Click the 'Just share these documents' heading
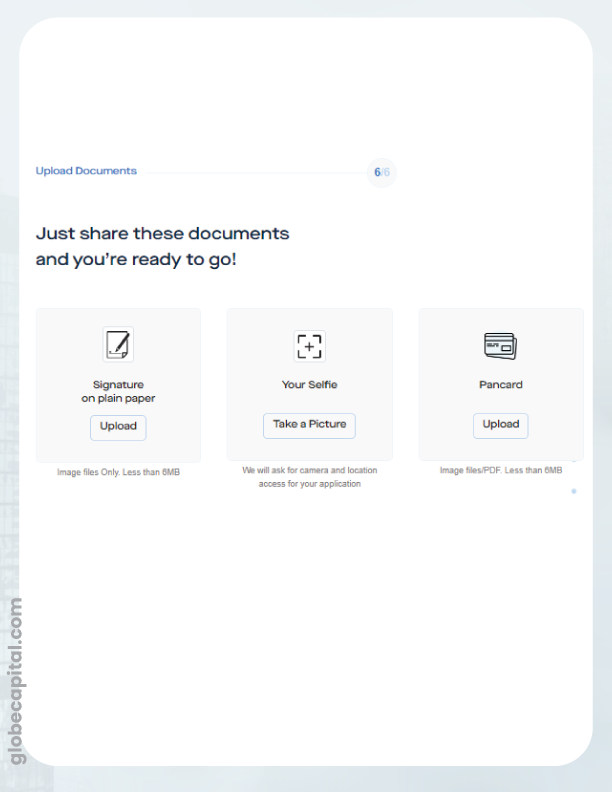This screenshot has height=792, width=612. tap(162, 246)
